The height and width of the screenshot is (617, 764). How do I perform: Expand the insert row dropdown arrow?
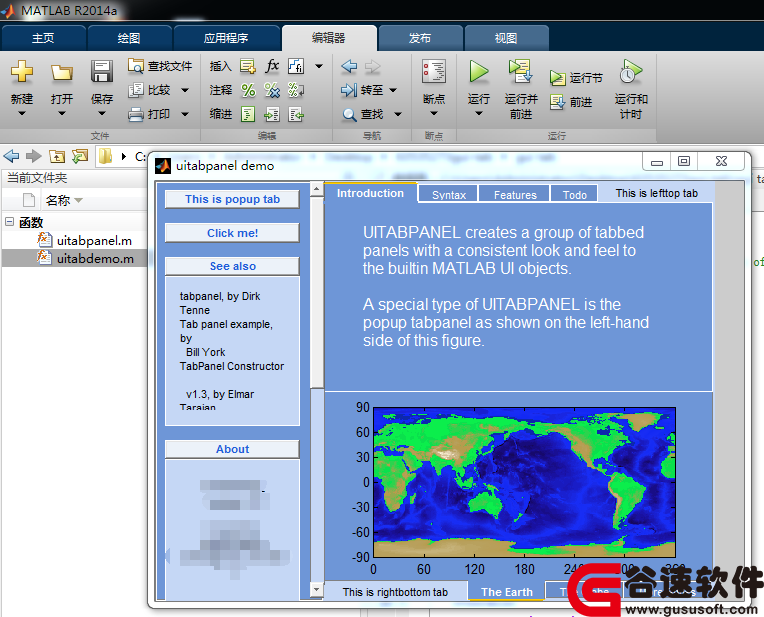(319, 66)
